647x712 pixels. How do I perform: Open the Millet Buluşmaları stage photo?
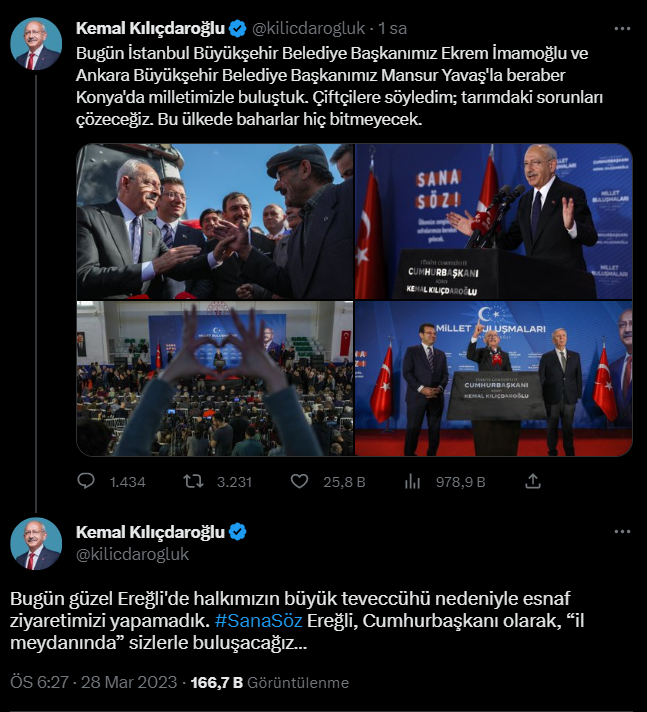click(494, 379)
